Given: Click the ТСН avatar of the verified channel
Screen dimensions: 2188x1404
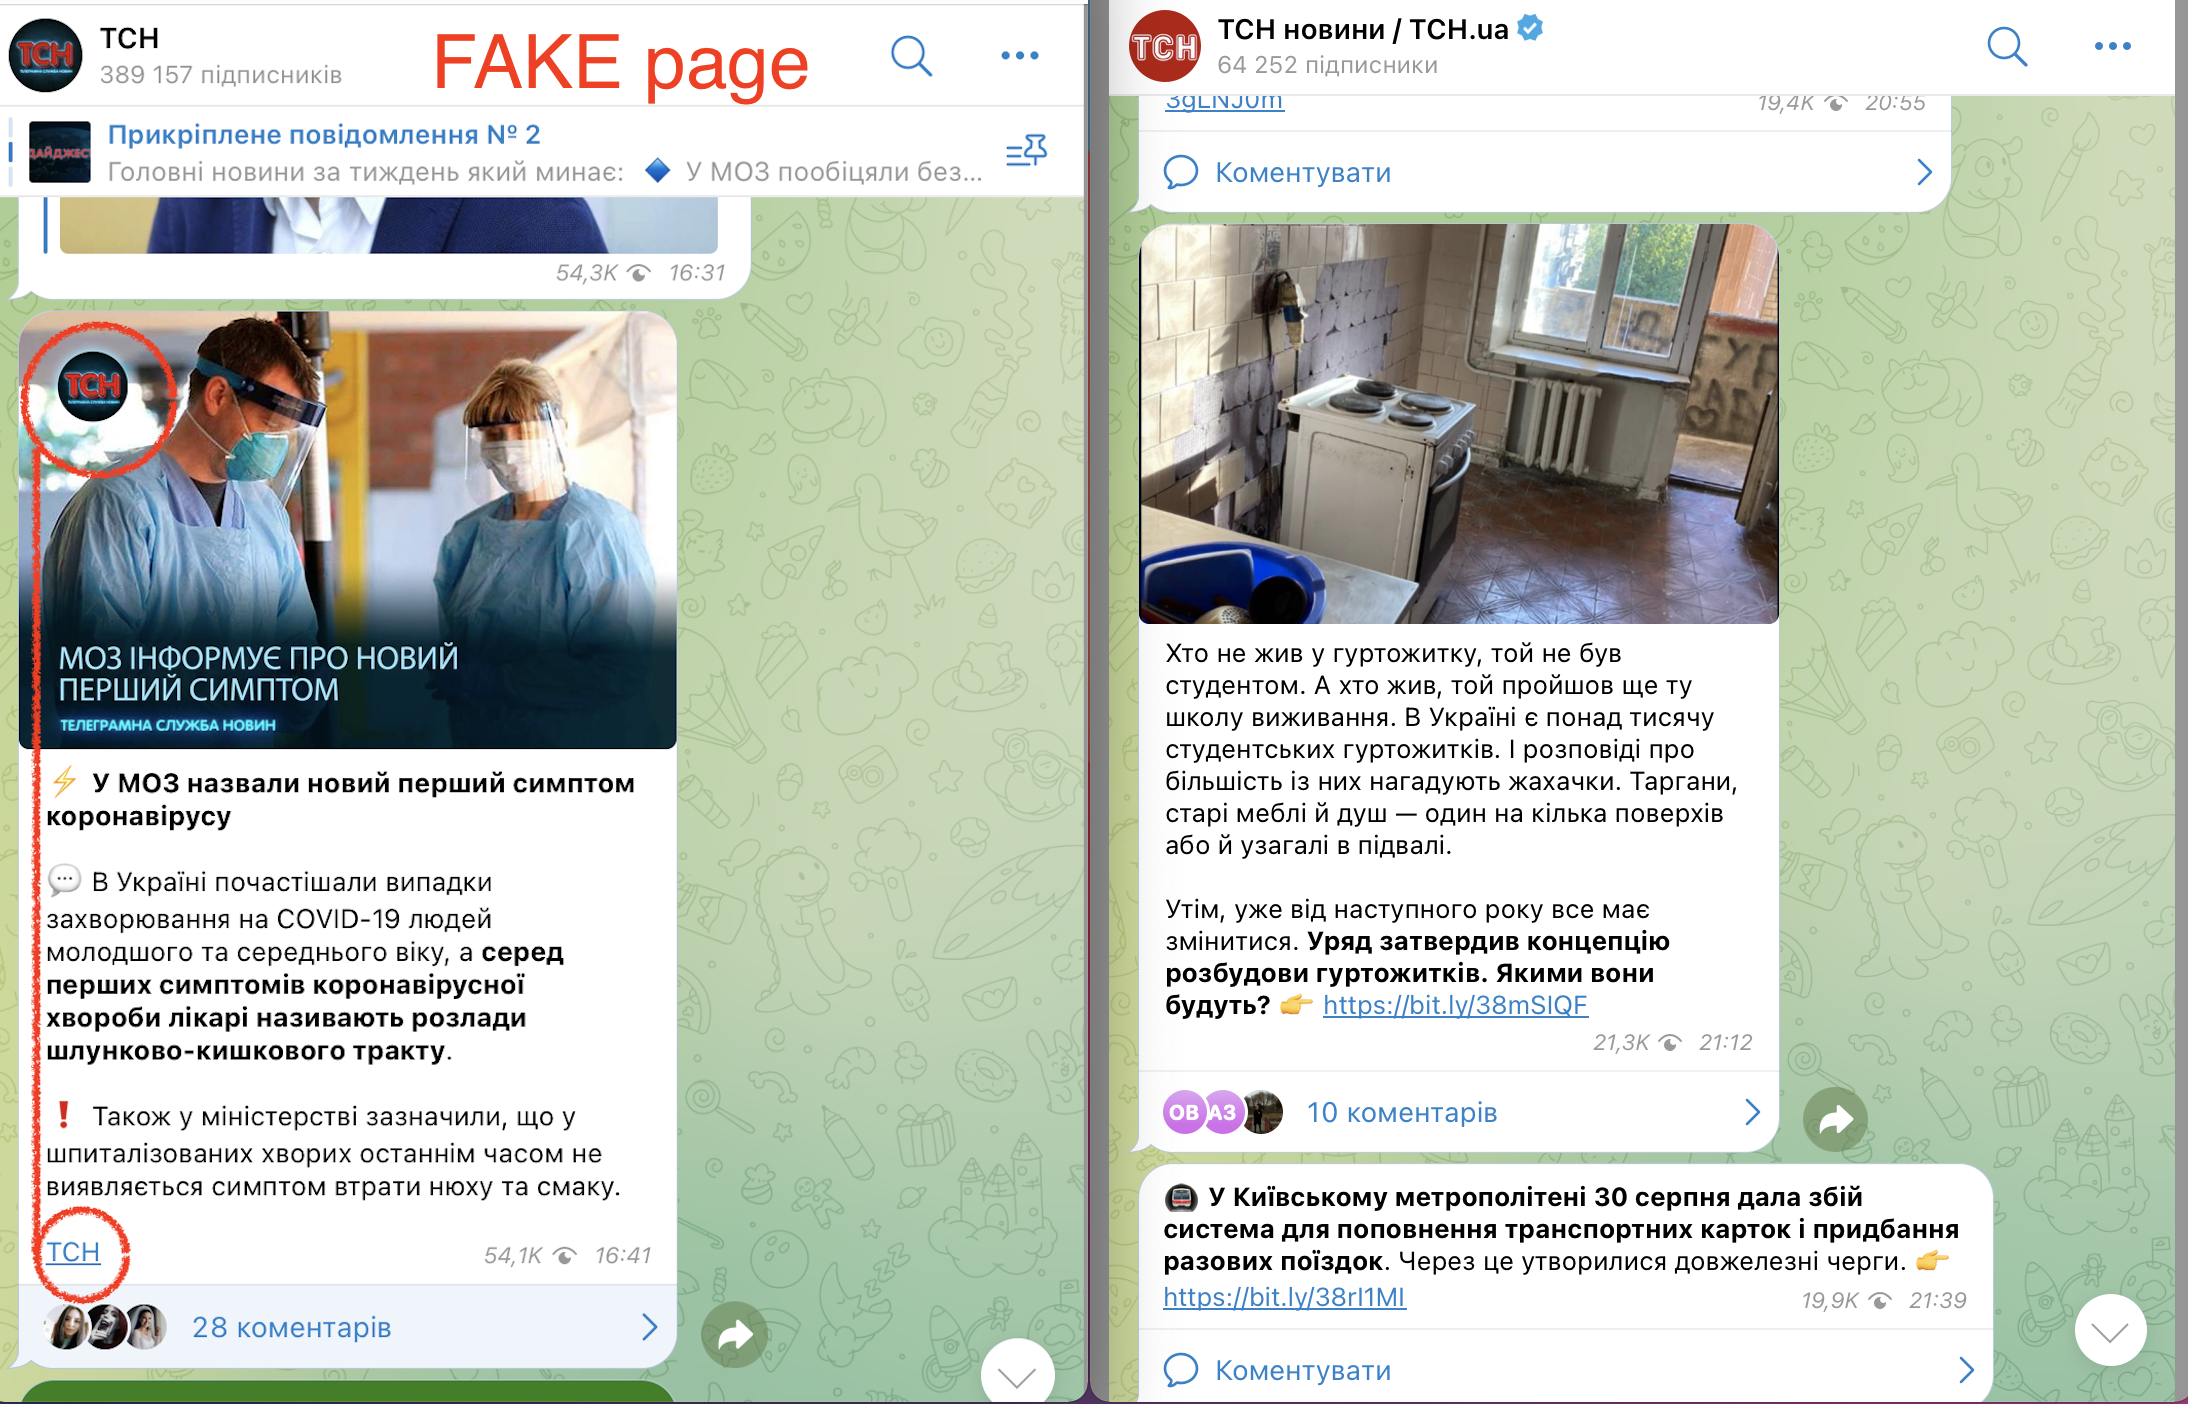Looking at the screenshot, I should [x=1165, y=47].
